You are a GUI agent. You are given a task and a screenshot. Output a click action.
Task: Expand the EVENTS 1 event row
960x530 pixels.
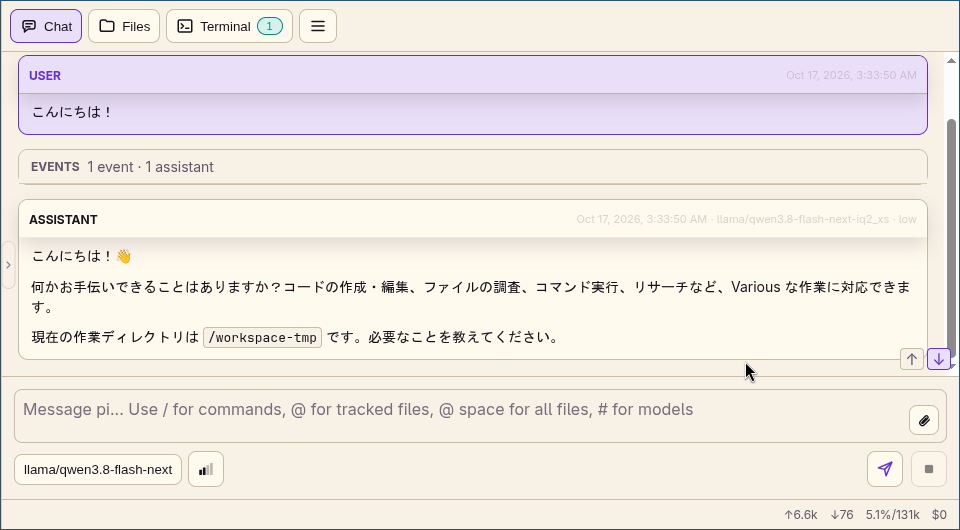(x=473, y=166)
